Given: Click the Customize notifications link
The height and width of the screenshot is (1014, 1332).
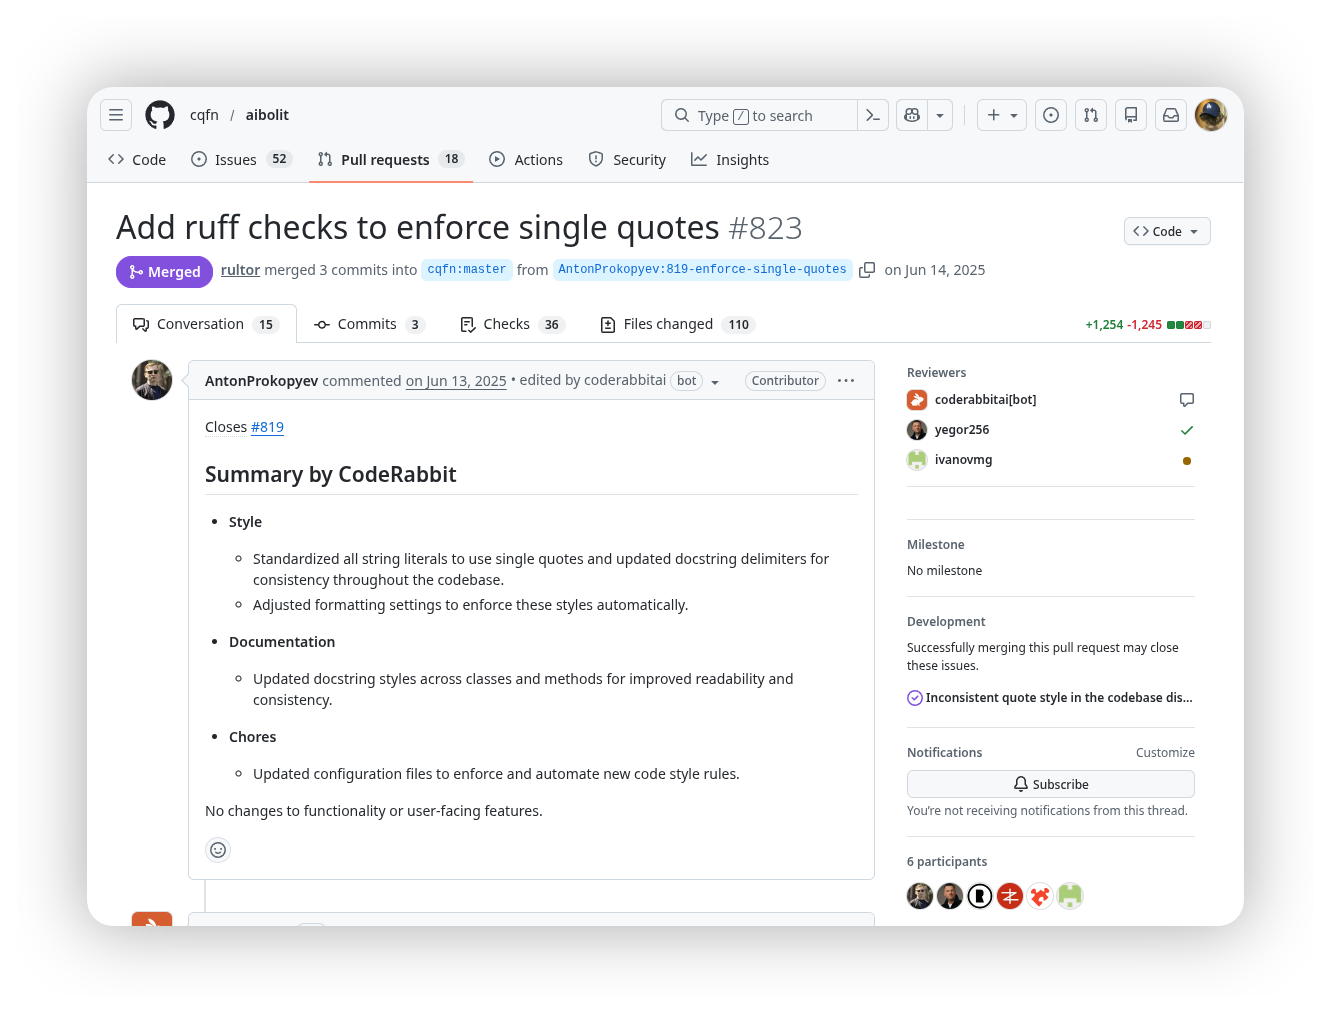Looking at the screenshot, I should [1165, 753].
